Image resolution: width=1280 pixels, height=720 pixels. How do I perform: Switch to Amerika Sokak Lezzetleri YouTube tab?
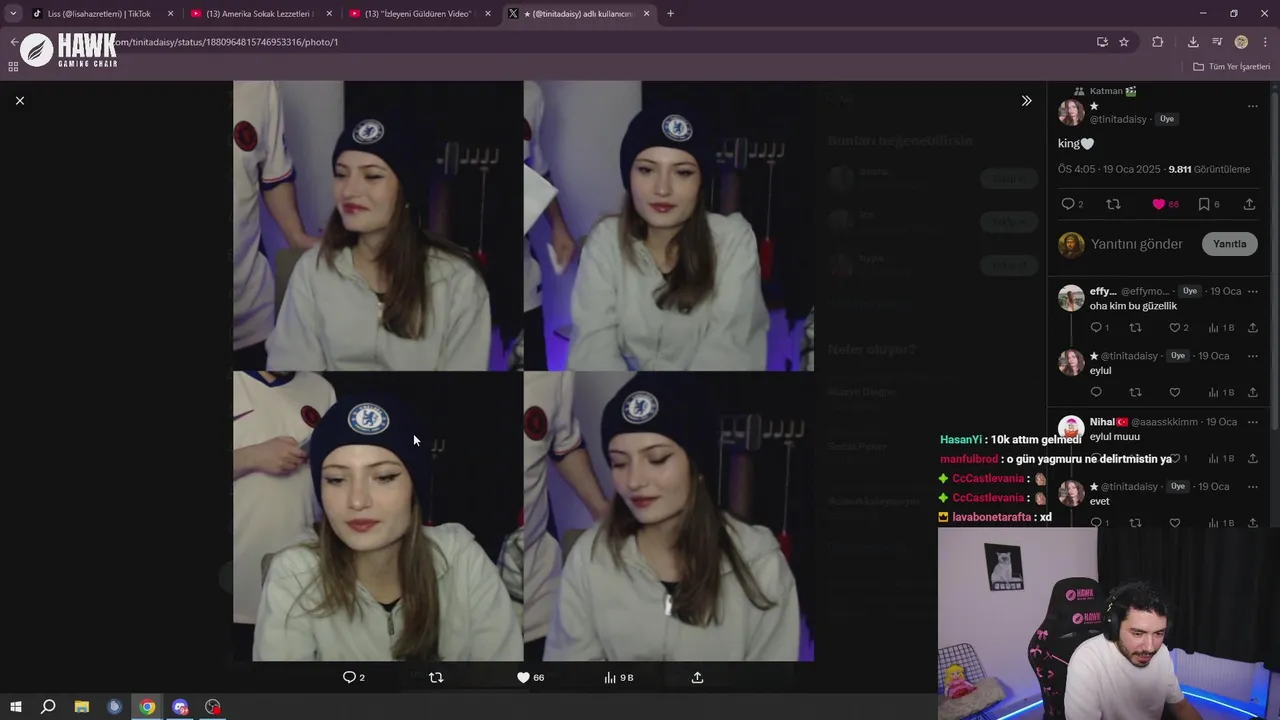tap(259, 14)
